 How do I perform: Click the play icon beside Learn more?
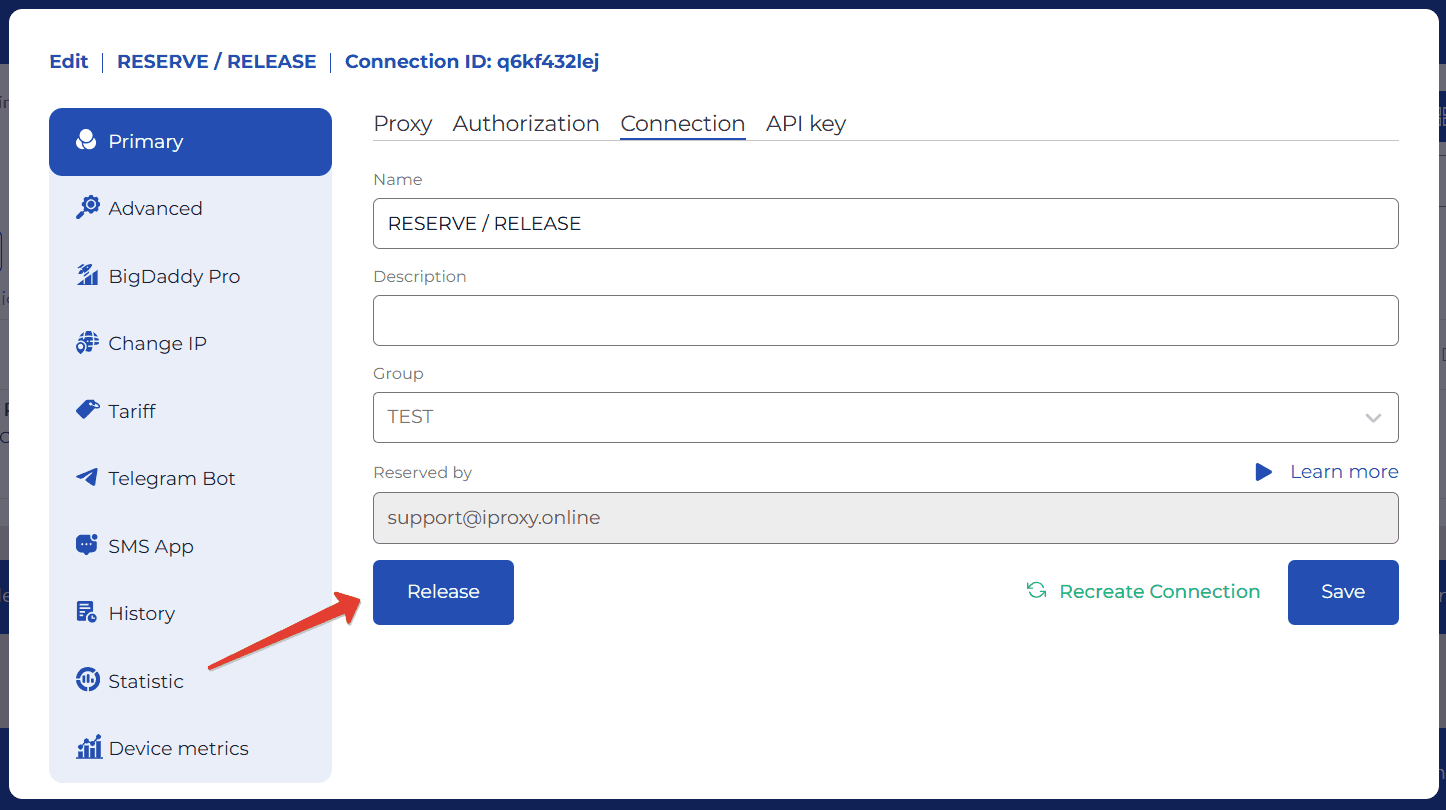click(1264, 472)
